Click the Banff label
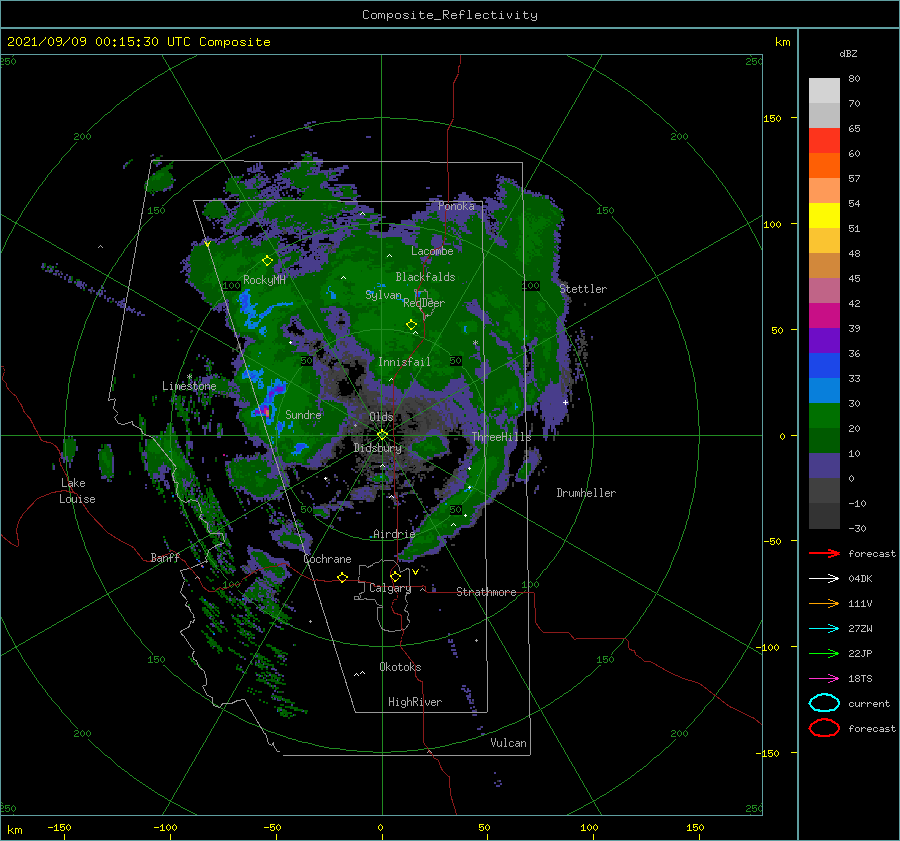Image resolution: width=900 pixels, height=841 pixels. [165, 557]
